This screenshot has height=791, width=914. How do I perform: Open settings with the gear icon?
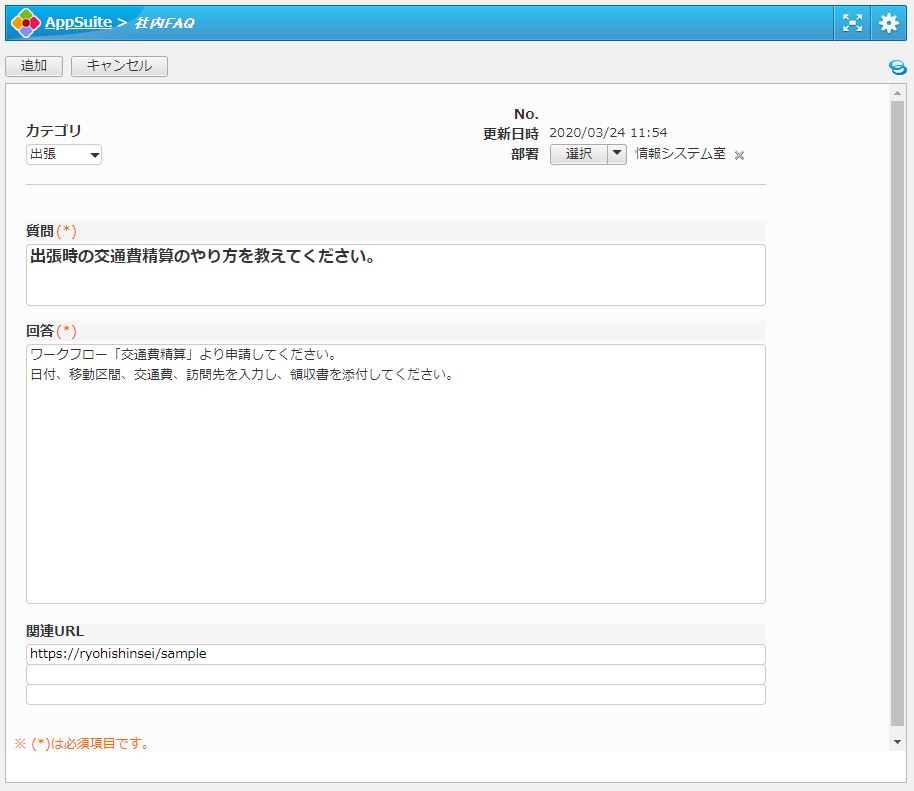888,22
